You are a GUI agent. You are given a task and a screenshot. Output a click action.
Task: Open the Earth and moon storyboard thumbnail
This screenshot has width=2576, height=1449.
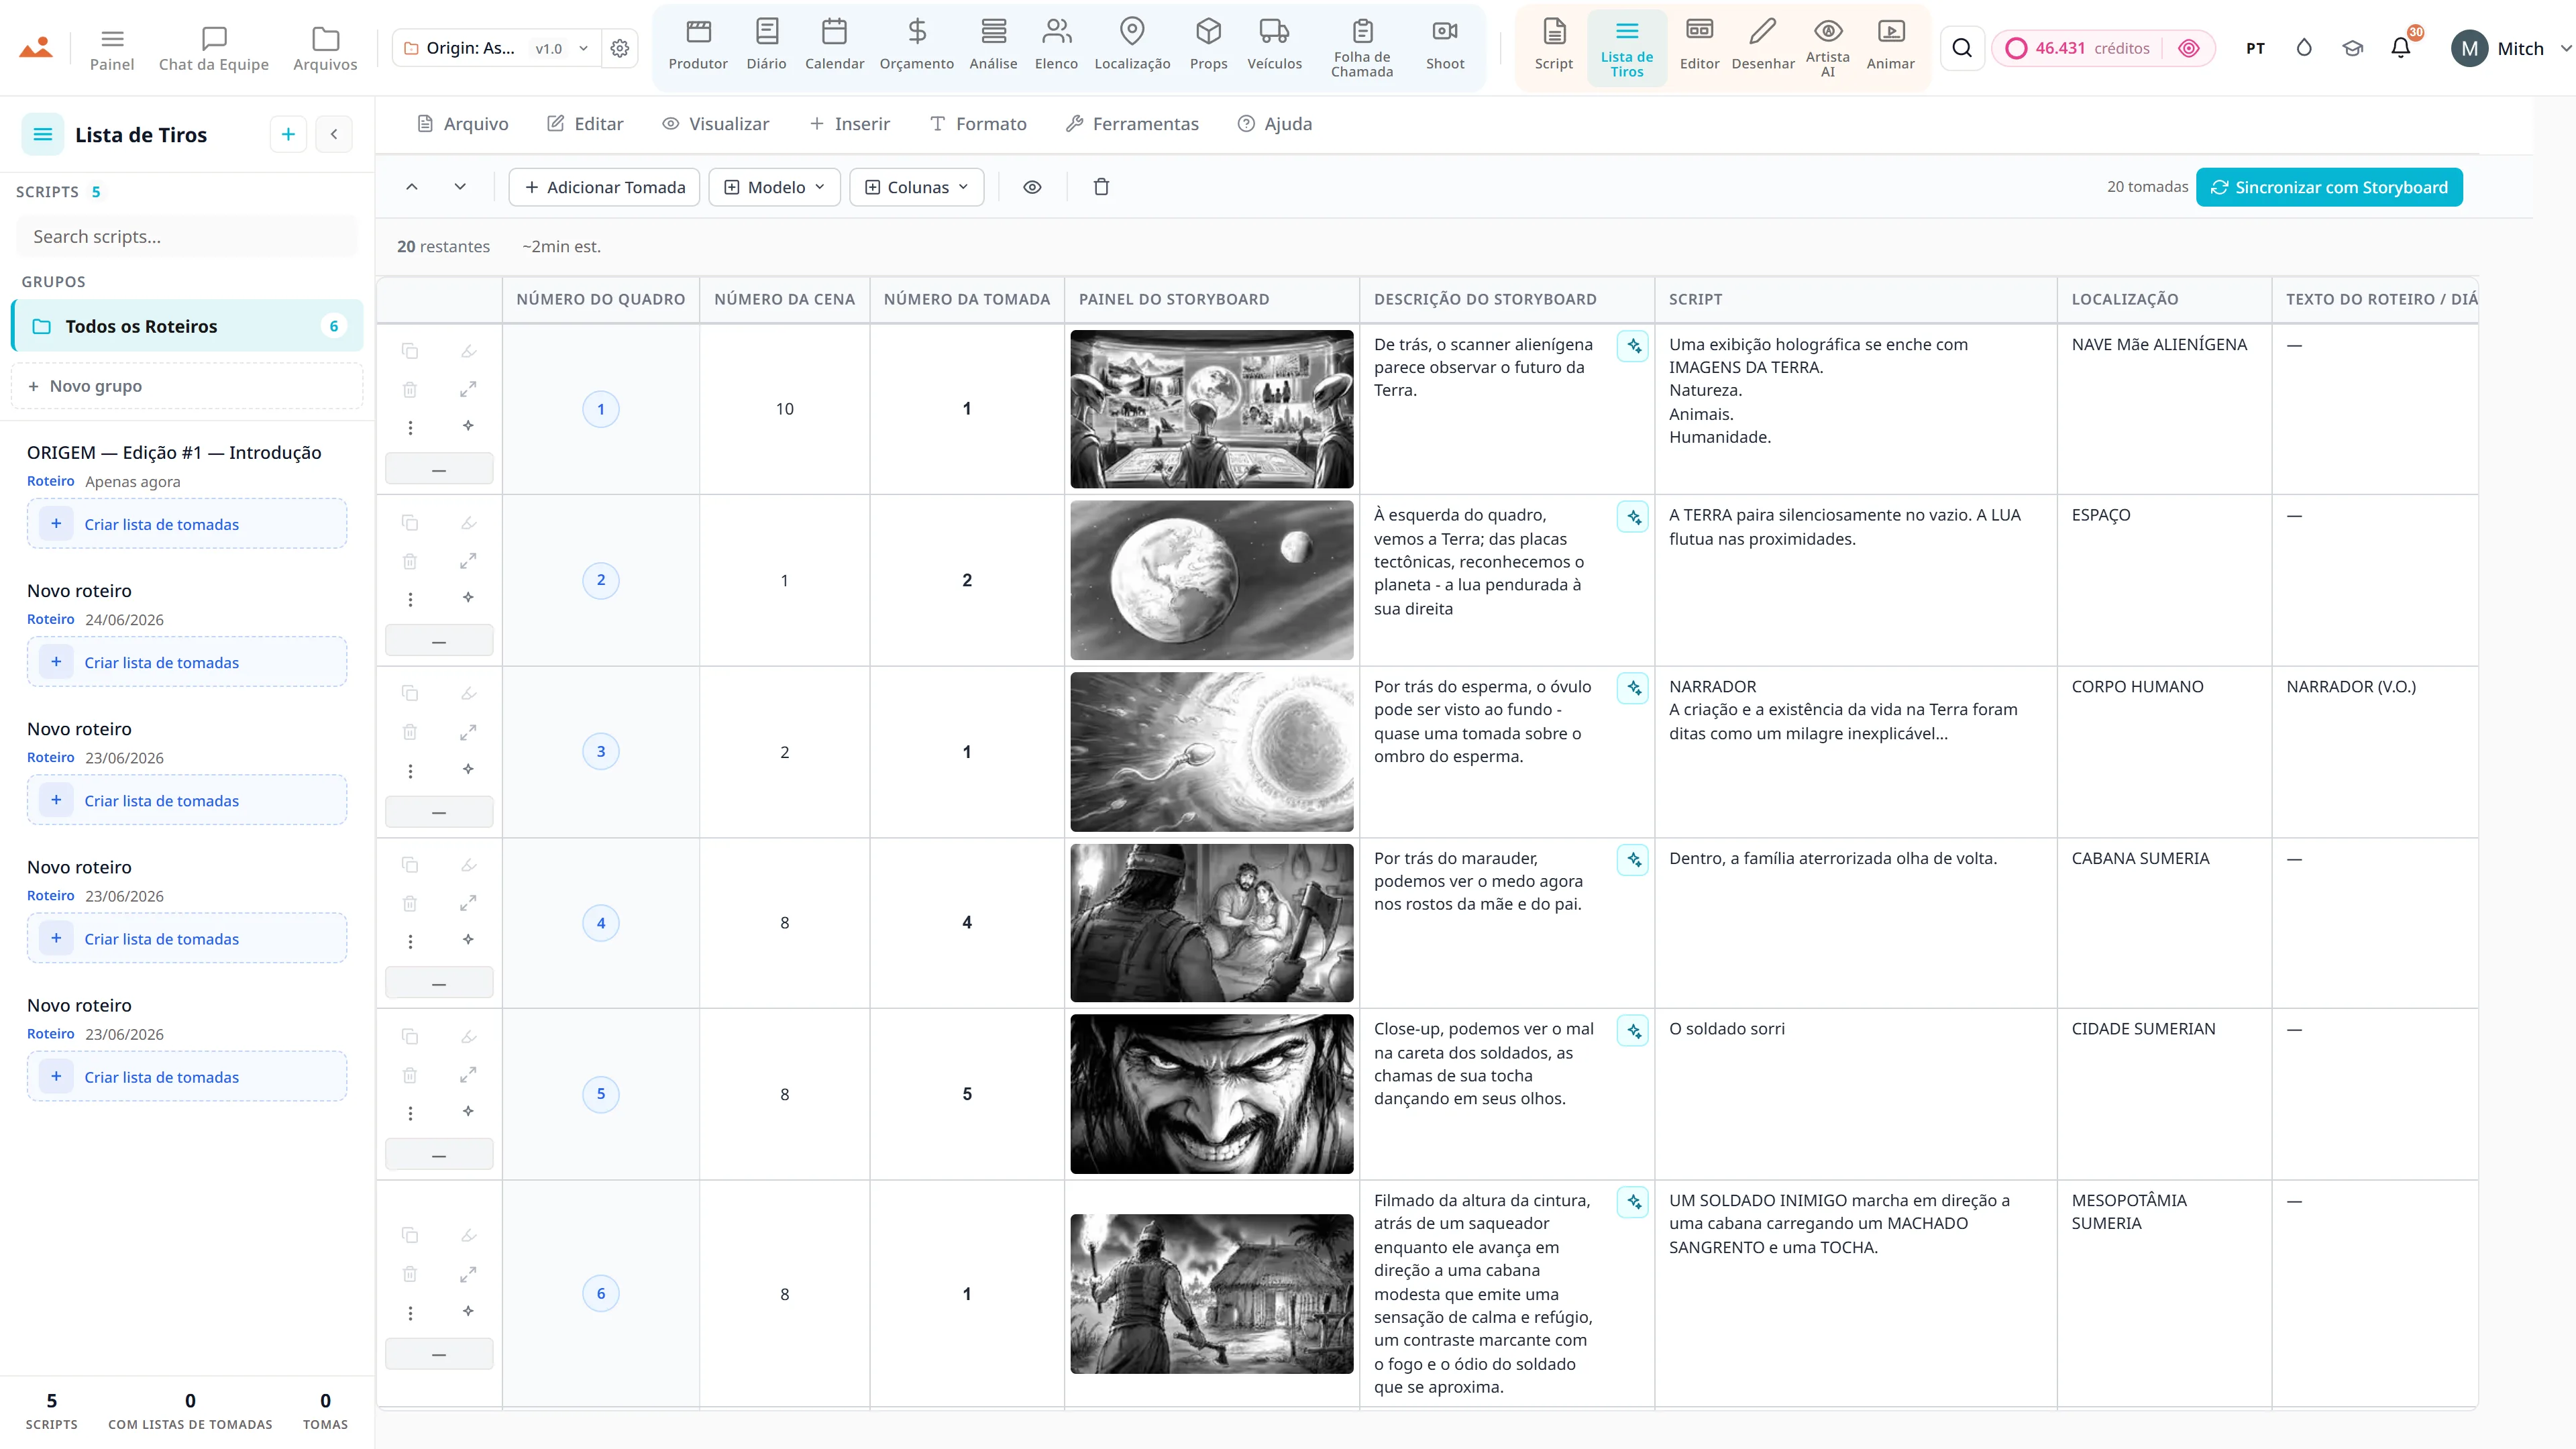click(1211, 580)
